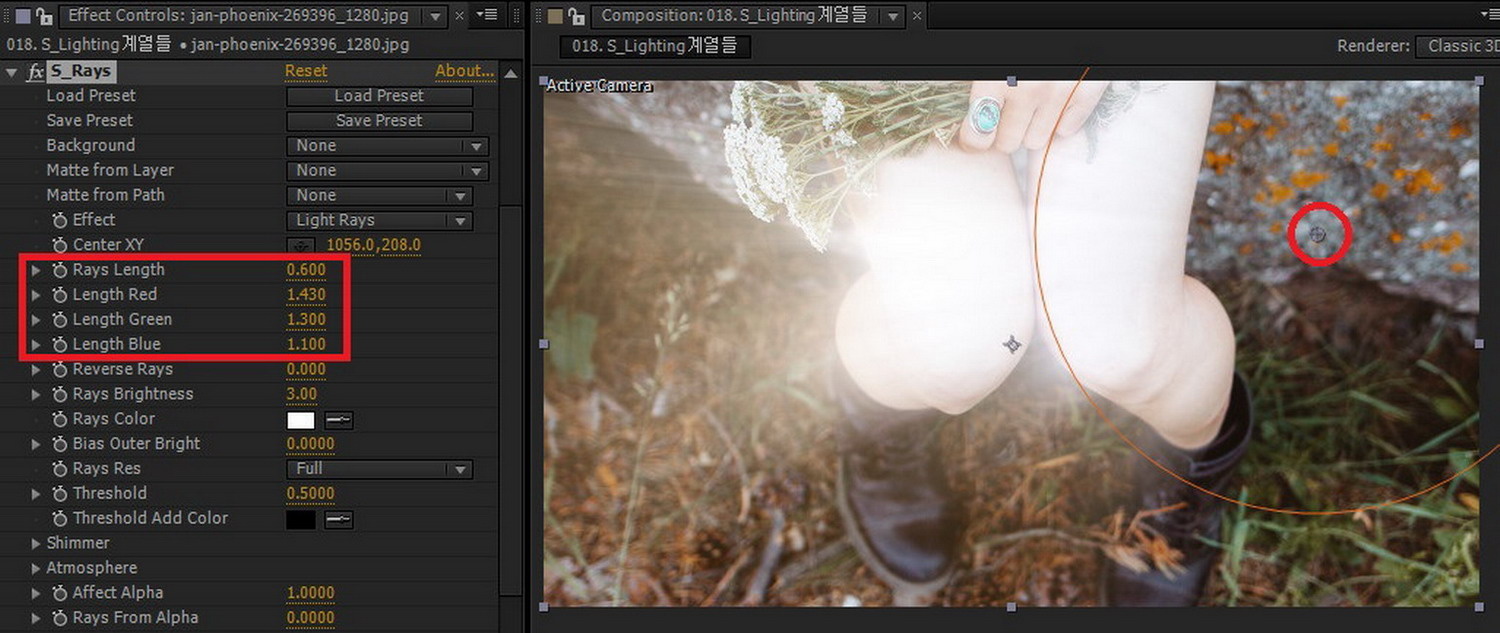The height and width of the screenshot is (633, 1500).
Task: Select the 018. S_Lighting composition sub-tab
Action: click(655, 46)
